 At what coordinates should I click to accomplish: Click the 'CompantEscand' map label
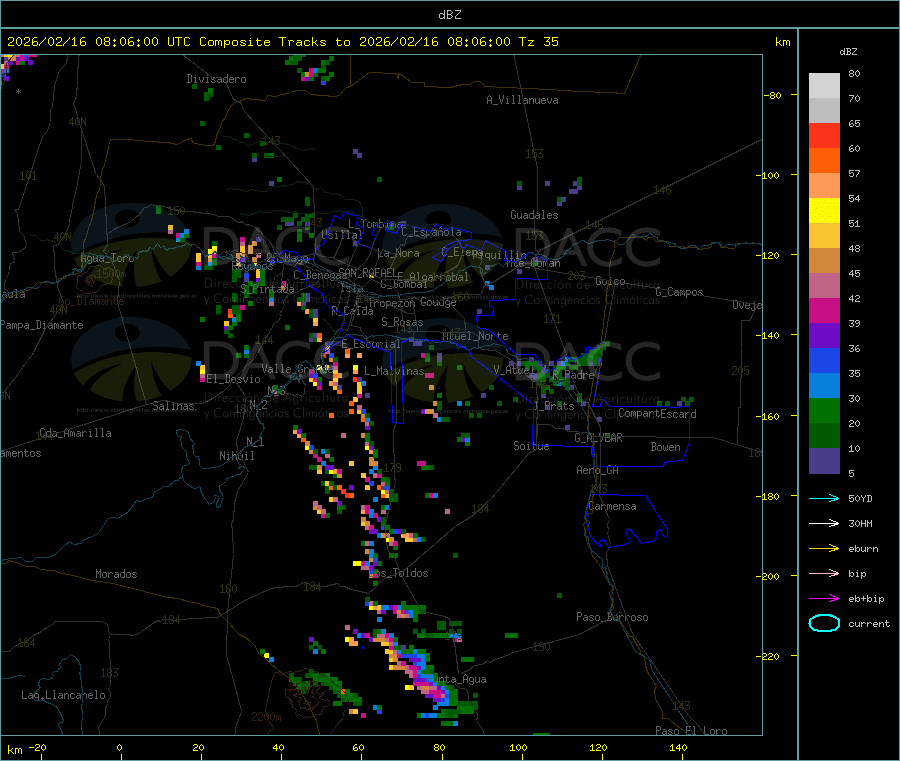tap(658, 413)
